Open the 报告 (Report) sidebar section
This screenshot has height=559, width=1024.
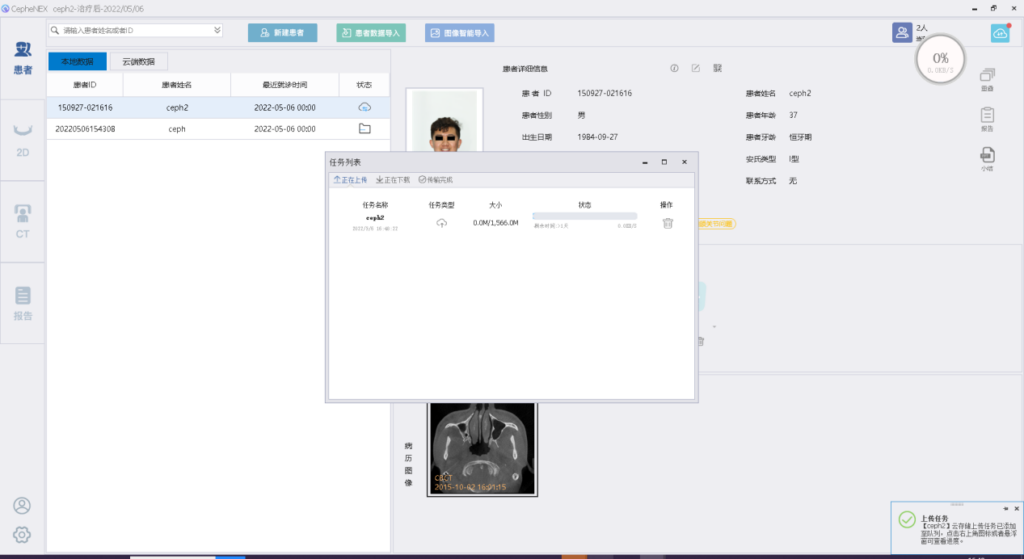[x=23, y=303]
